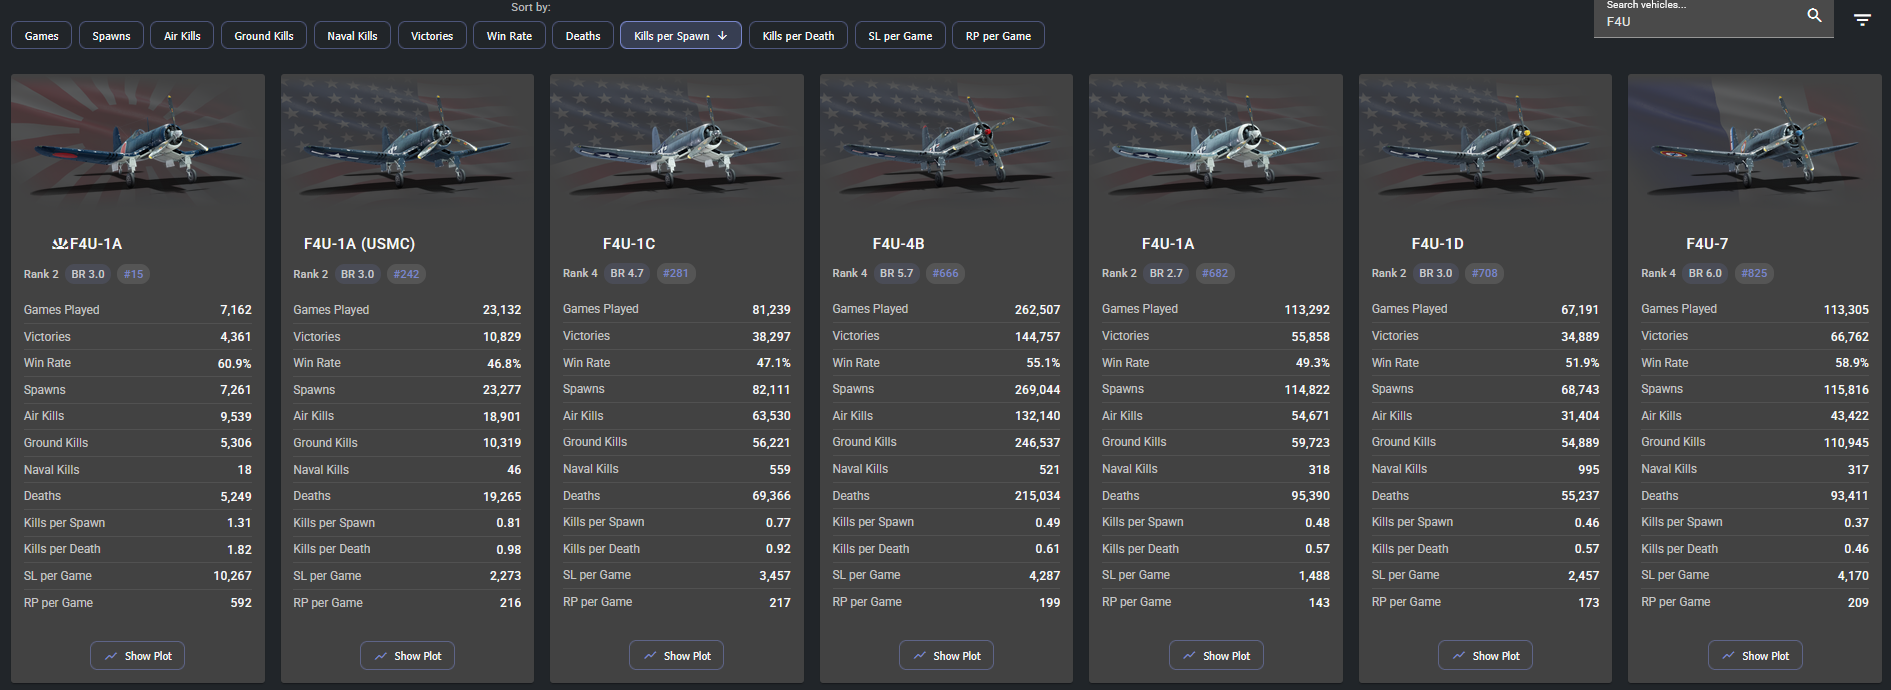Viewport: 1891px width, 690px height.
Task: Click the BR 4.7 badge
Action: click(x=627, y=273)
